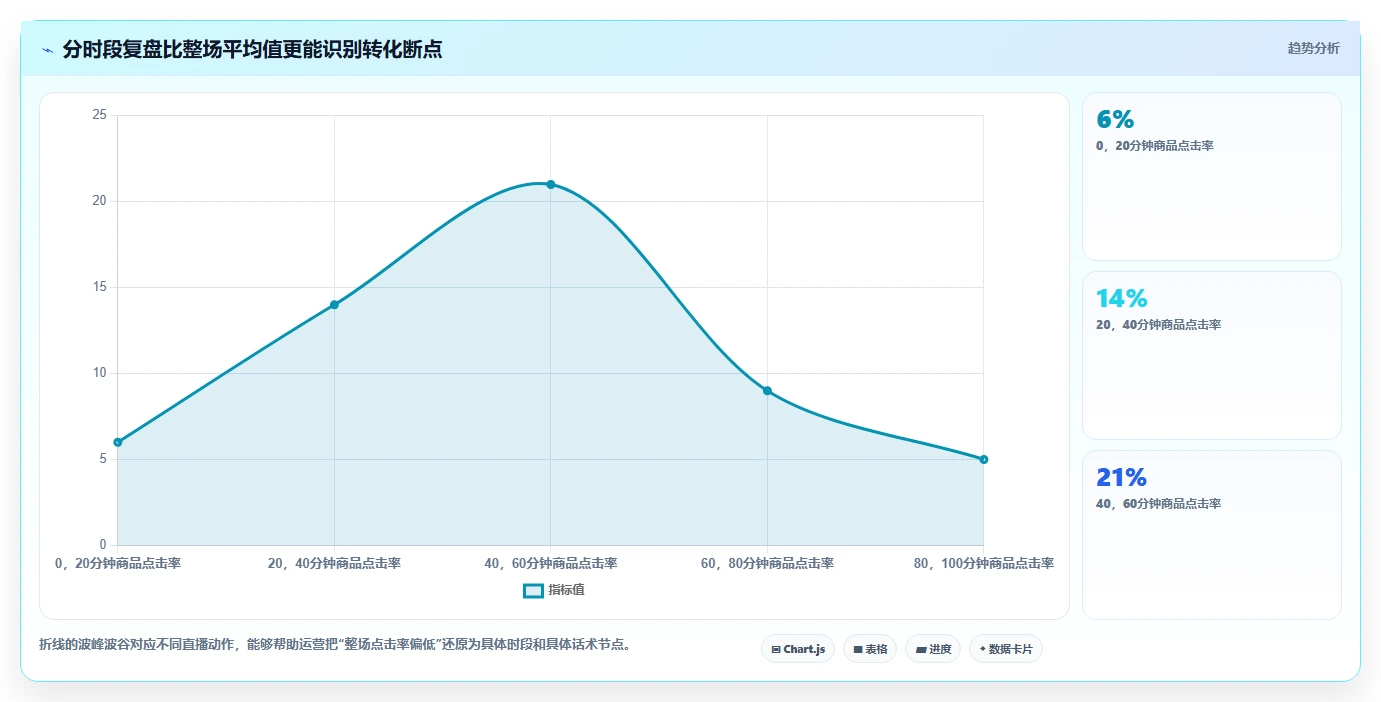The width and height of the screenshot is (1381, 702).
Task: Click the 6% card's 0,20分钟商品点击率 caption
Action: [x=1155, y=146]
